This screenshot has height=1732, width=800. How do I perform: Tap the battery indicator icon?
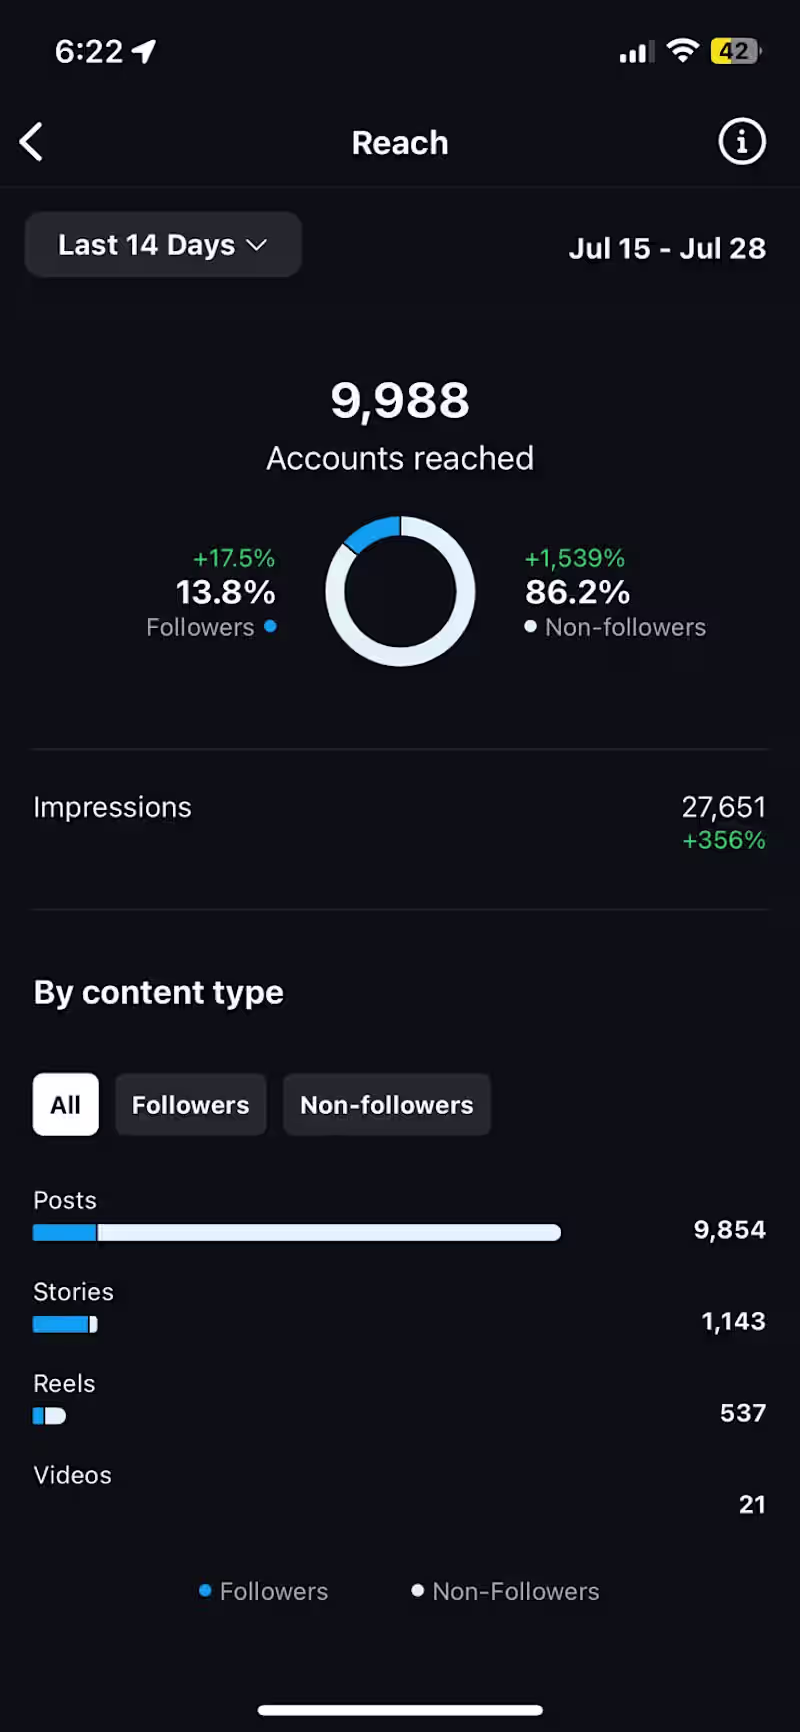(x=735, y=51)
